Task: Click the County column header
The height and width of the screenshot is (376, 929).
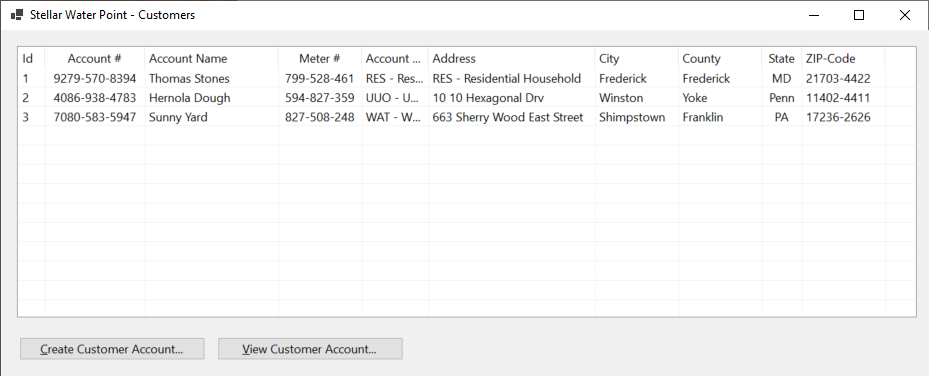Action: tap(720, 59)
